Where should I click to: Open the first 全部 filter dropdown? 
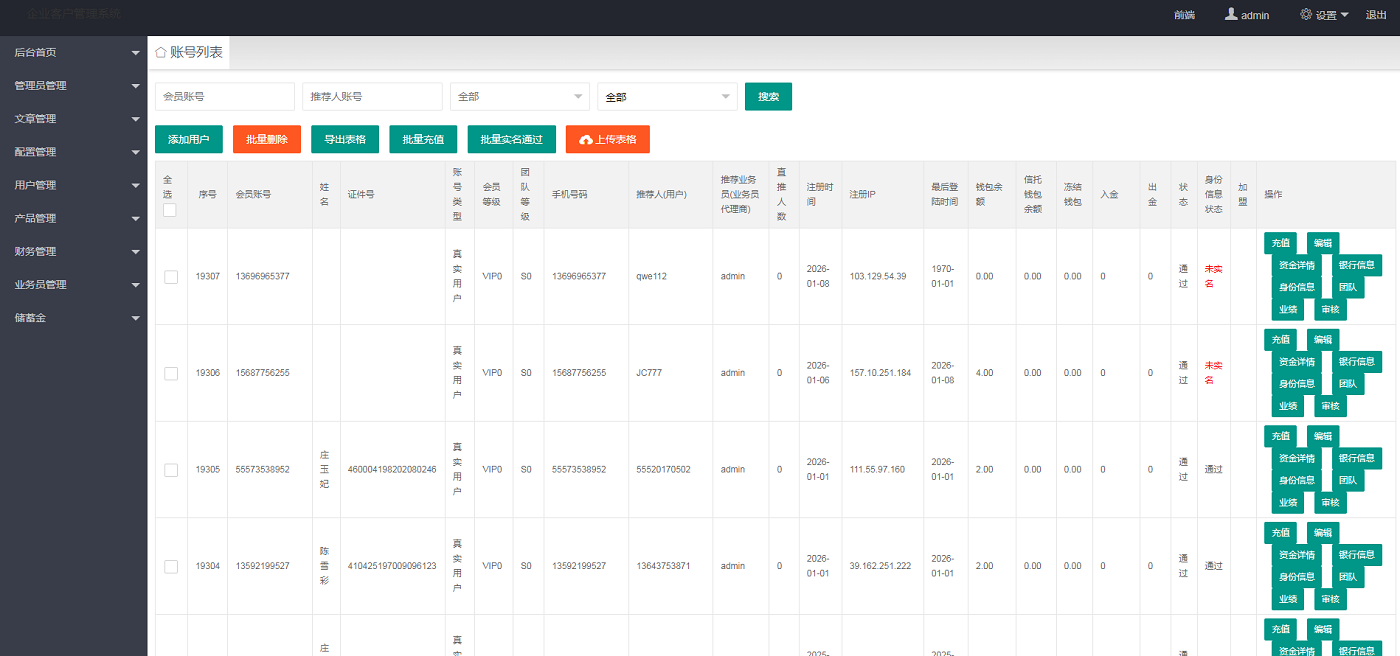(520, 97)
